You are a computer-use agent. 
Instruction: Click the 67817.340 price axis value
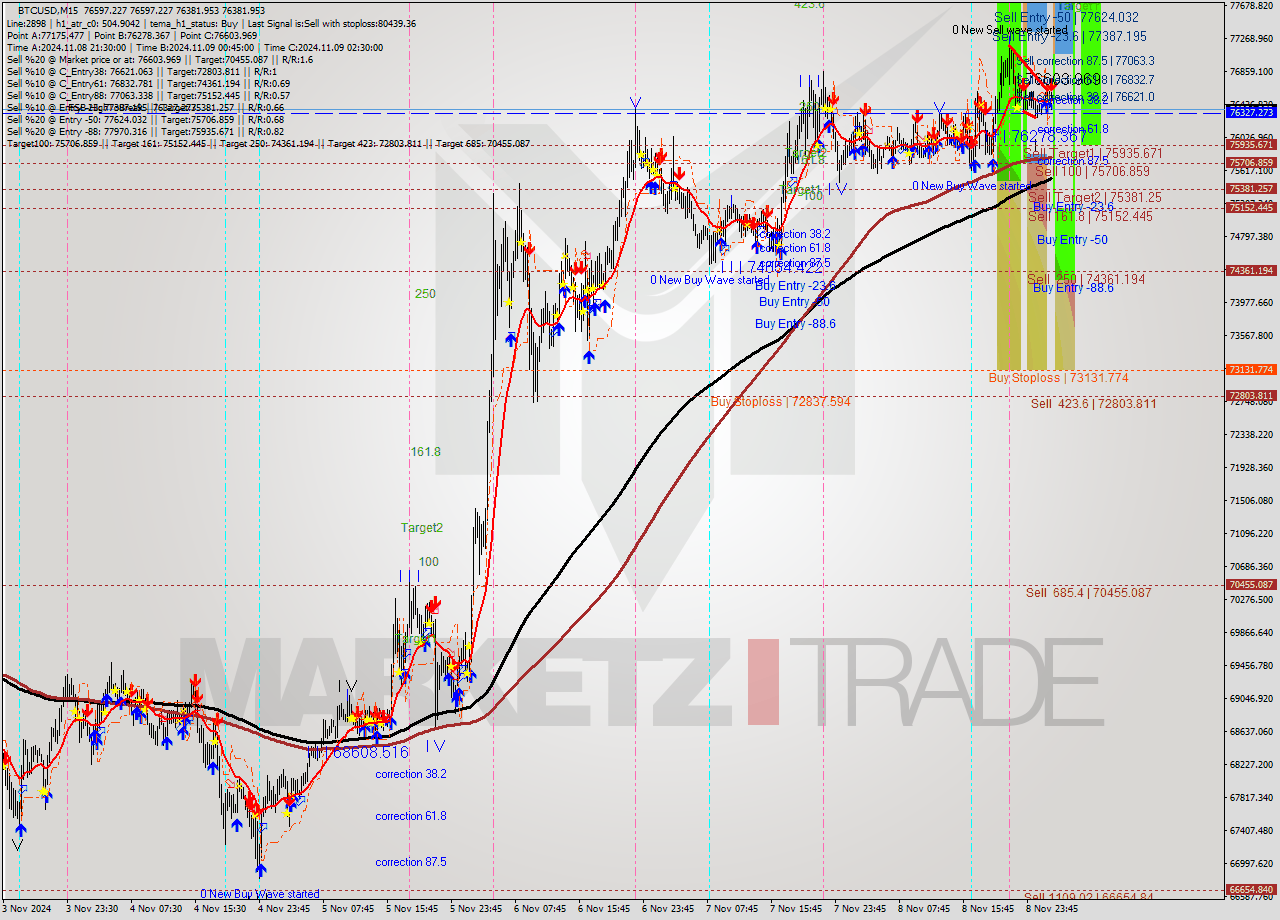[1250, 798]
